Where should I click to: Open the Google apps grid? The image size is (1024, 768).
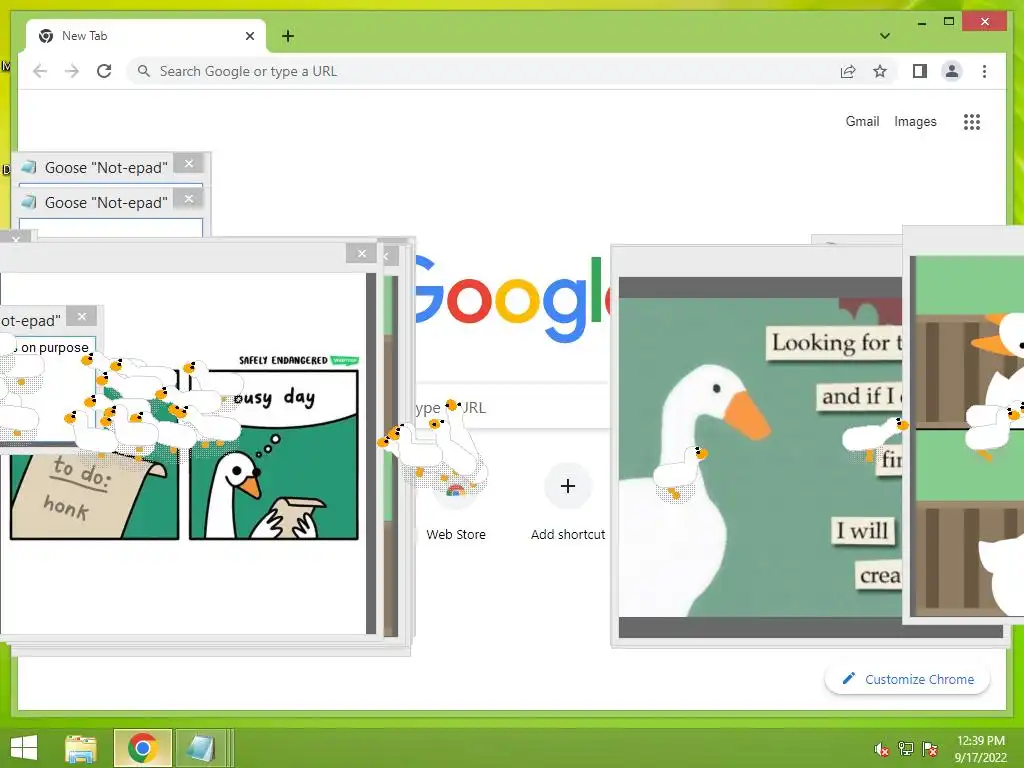click(972, 121)
